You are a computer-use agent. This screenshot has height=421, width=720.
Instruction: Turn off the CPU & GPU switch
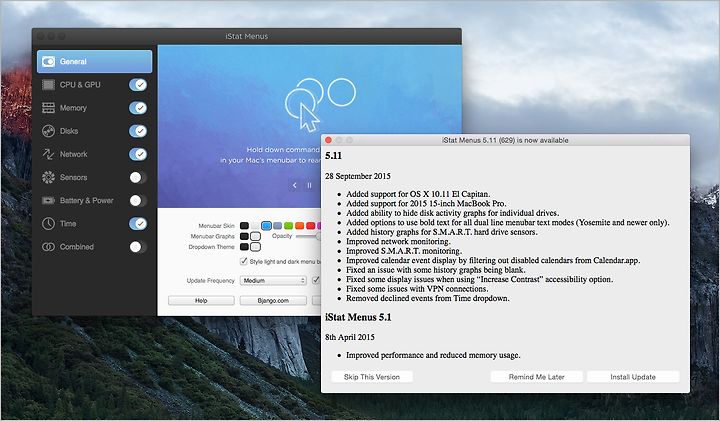138,84
